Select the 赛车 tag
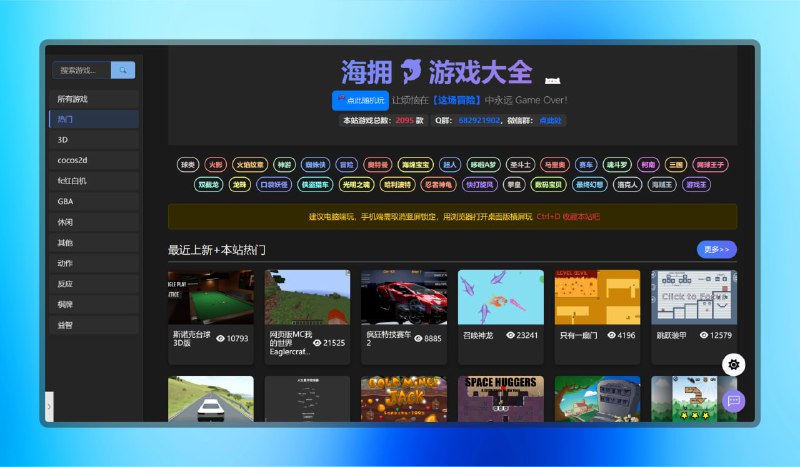The image size is (800, 467). (586, 165)
